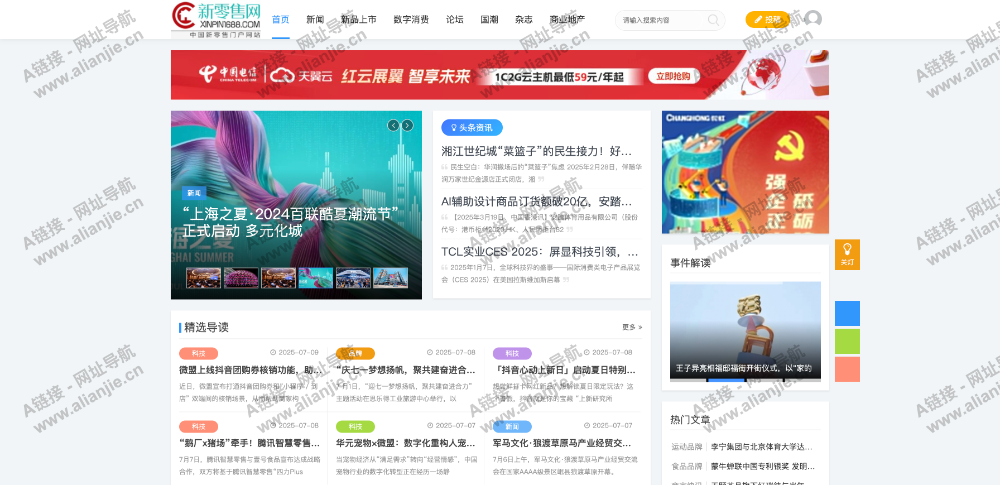Click the 热门文章 section heading
This screenshot has width=1000, height=485.
(690, 419)
